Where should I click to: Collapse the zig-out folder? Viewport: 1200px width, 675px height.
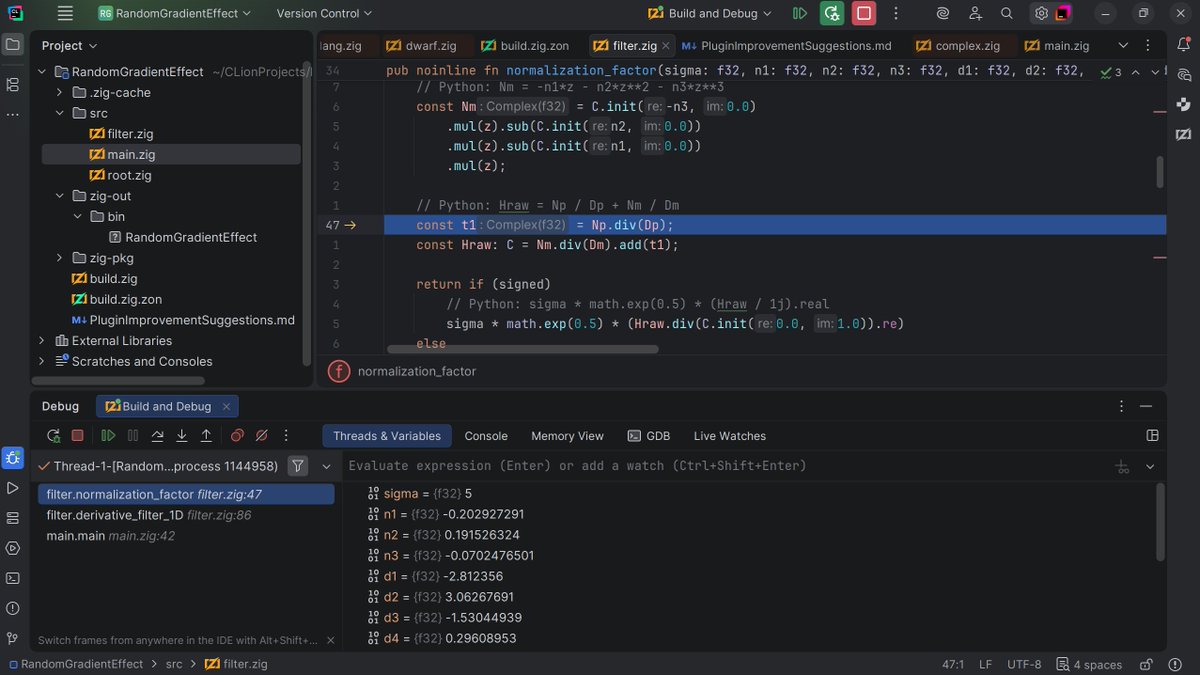point(60,196)
